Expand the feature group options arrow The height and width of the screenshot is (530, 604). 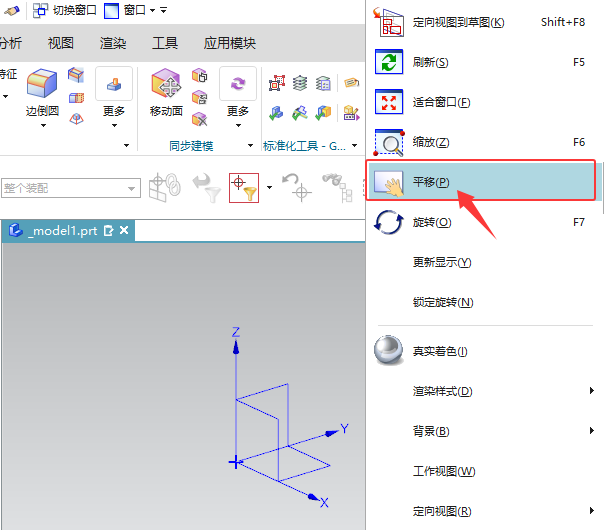[126, 146]
